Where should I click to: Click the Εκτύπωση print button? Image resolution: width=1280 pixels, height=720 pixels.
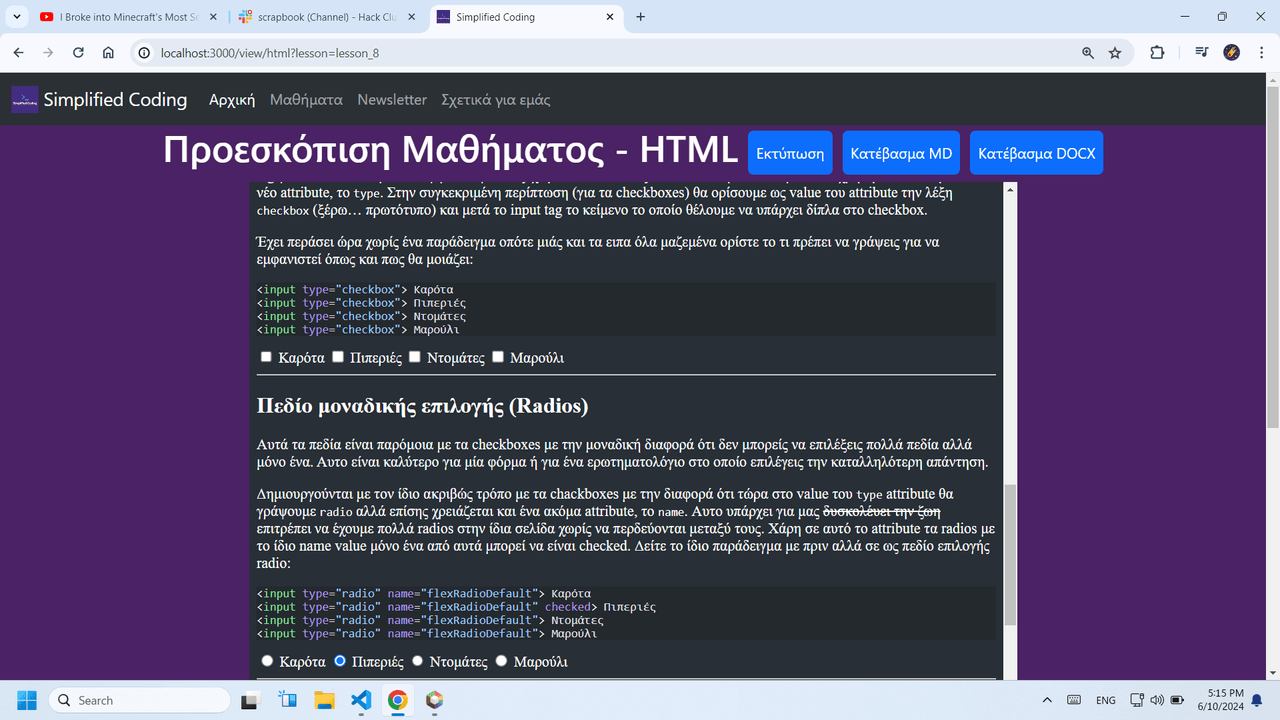click(x=790, y=154)
